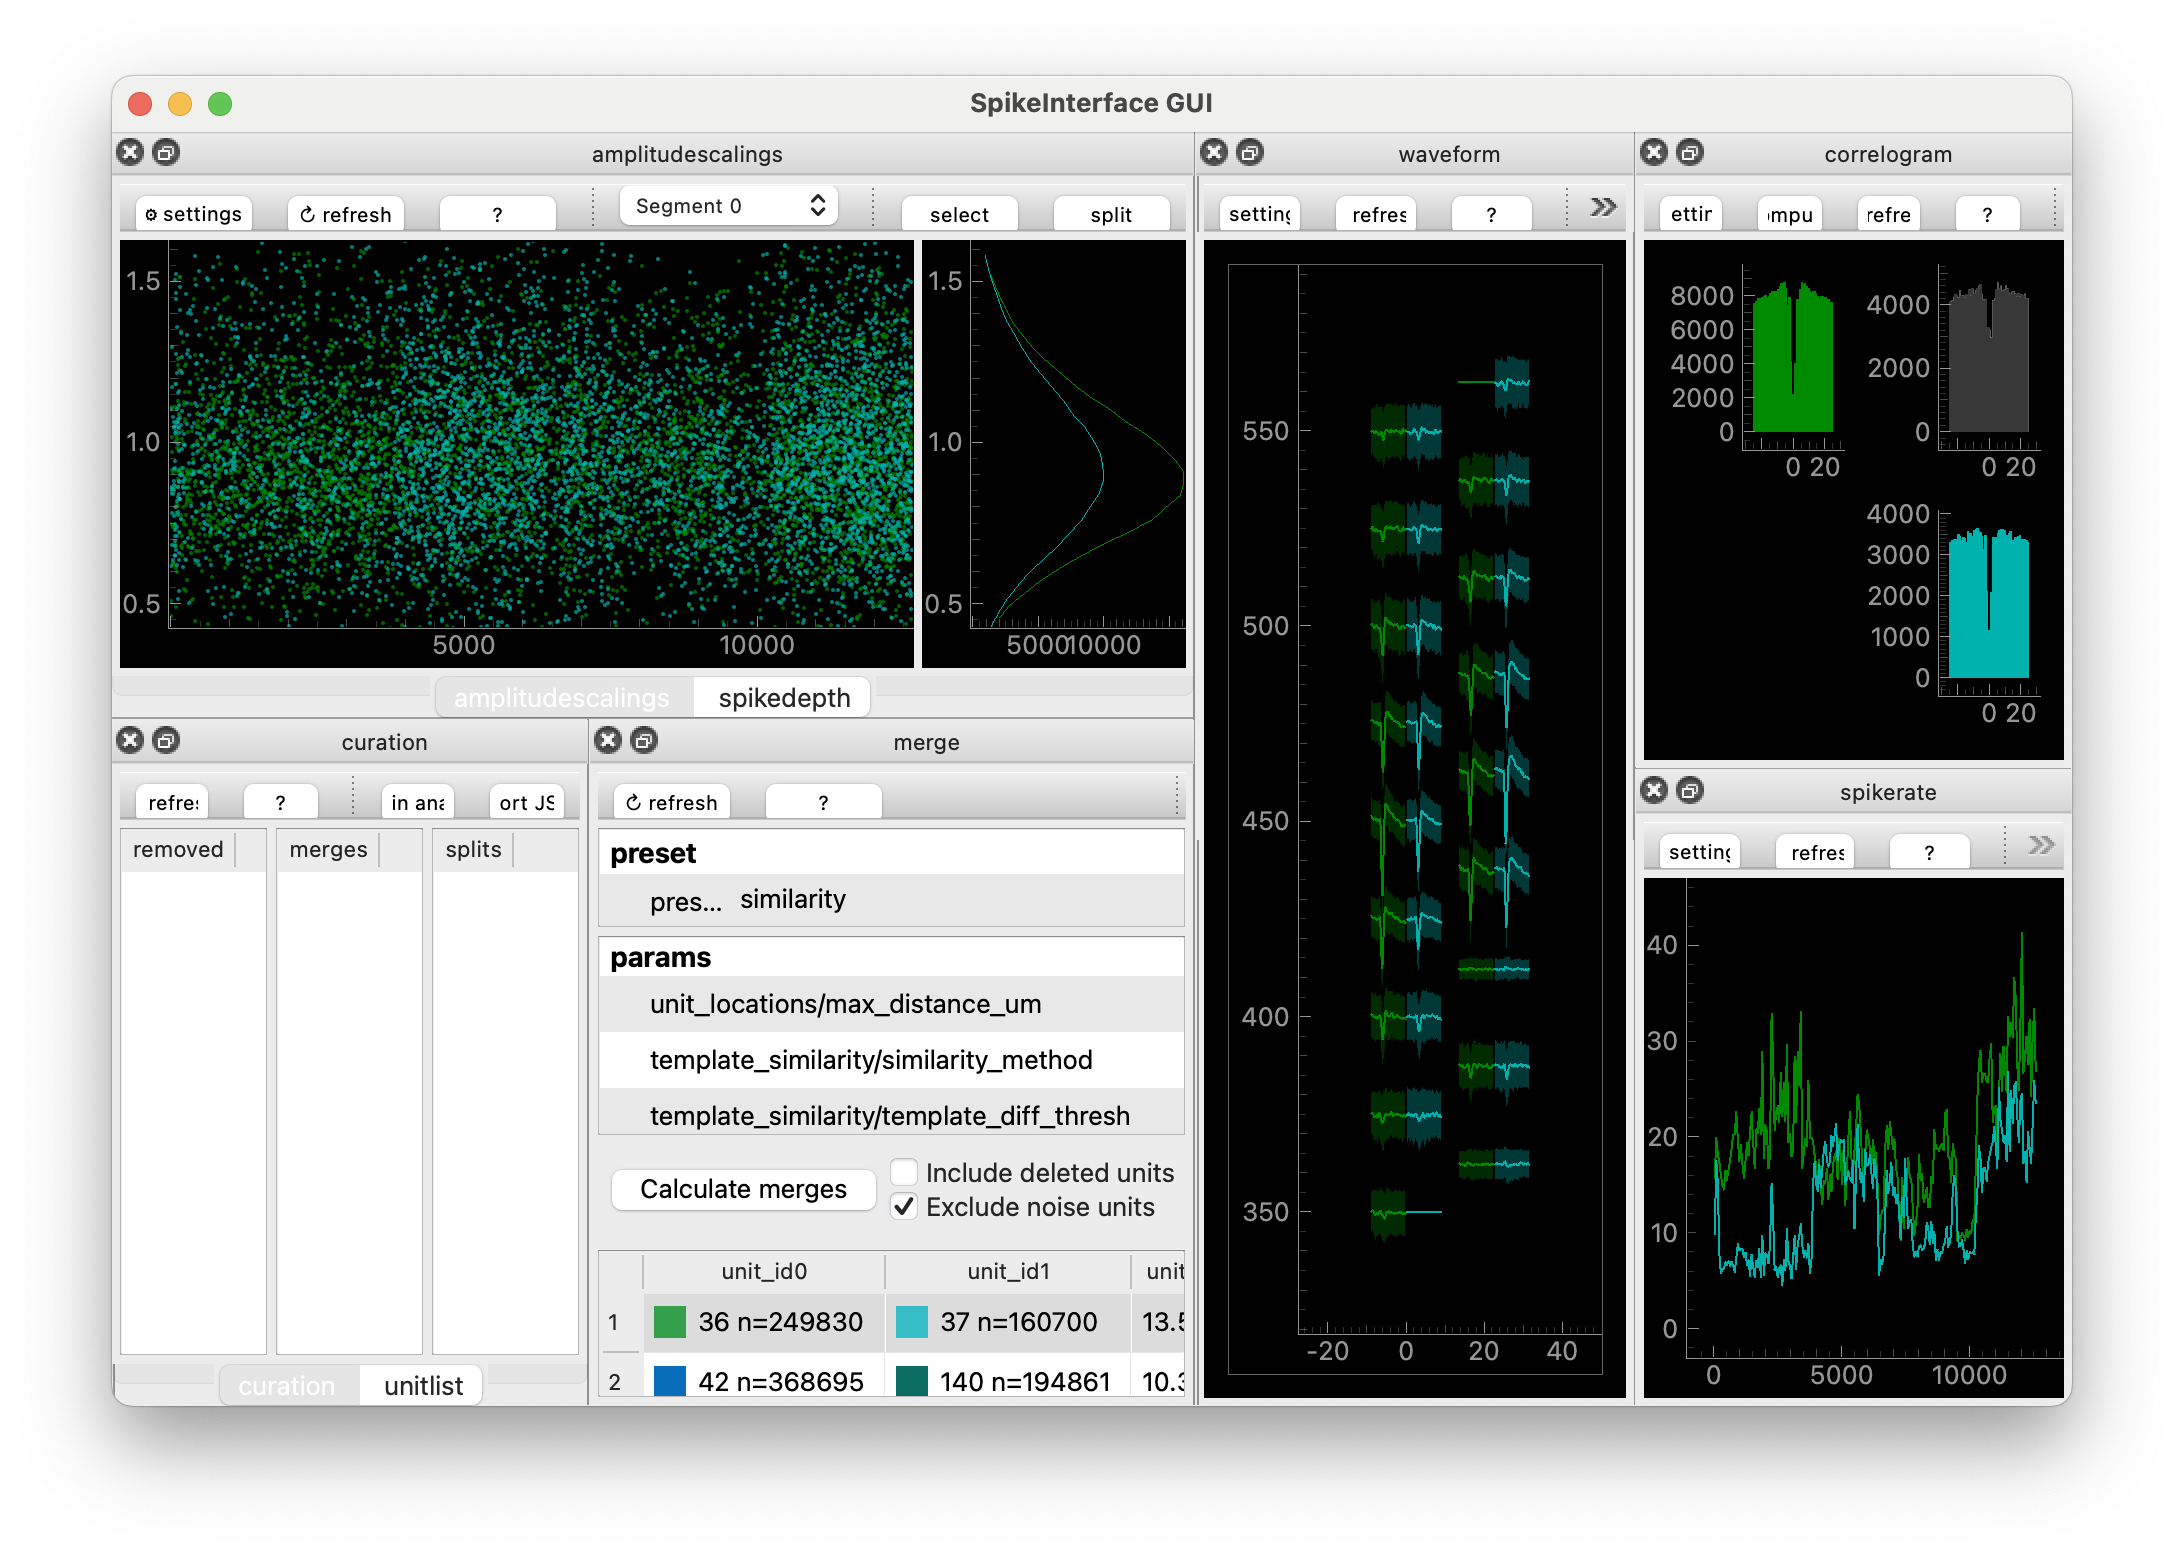This screenshot has height=1554, width=2184.
Task: Refresh the spikerate view
Action: 1817,852
